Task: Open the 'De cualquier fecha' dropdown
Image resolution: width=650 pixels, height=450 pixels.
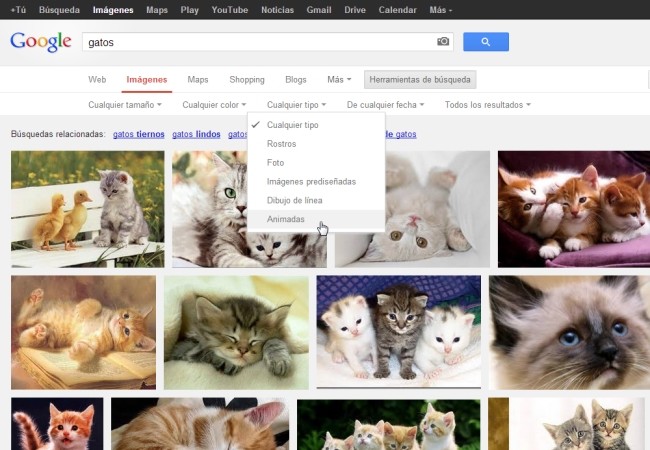Action: (386, 105)
